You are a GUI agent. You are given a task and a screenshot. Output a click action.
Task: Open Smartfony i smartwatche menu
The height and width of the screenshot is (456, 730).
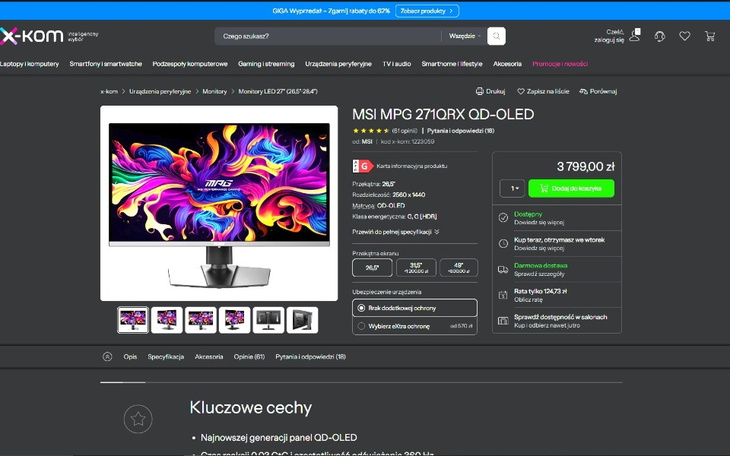[x=106, y=64]
